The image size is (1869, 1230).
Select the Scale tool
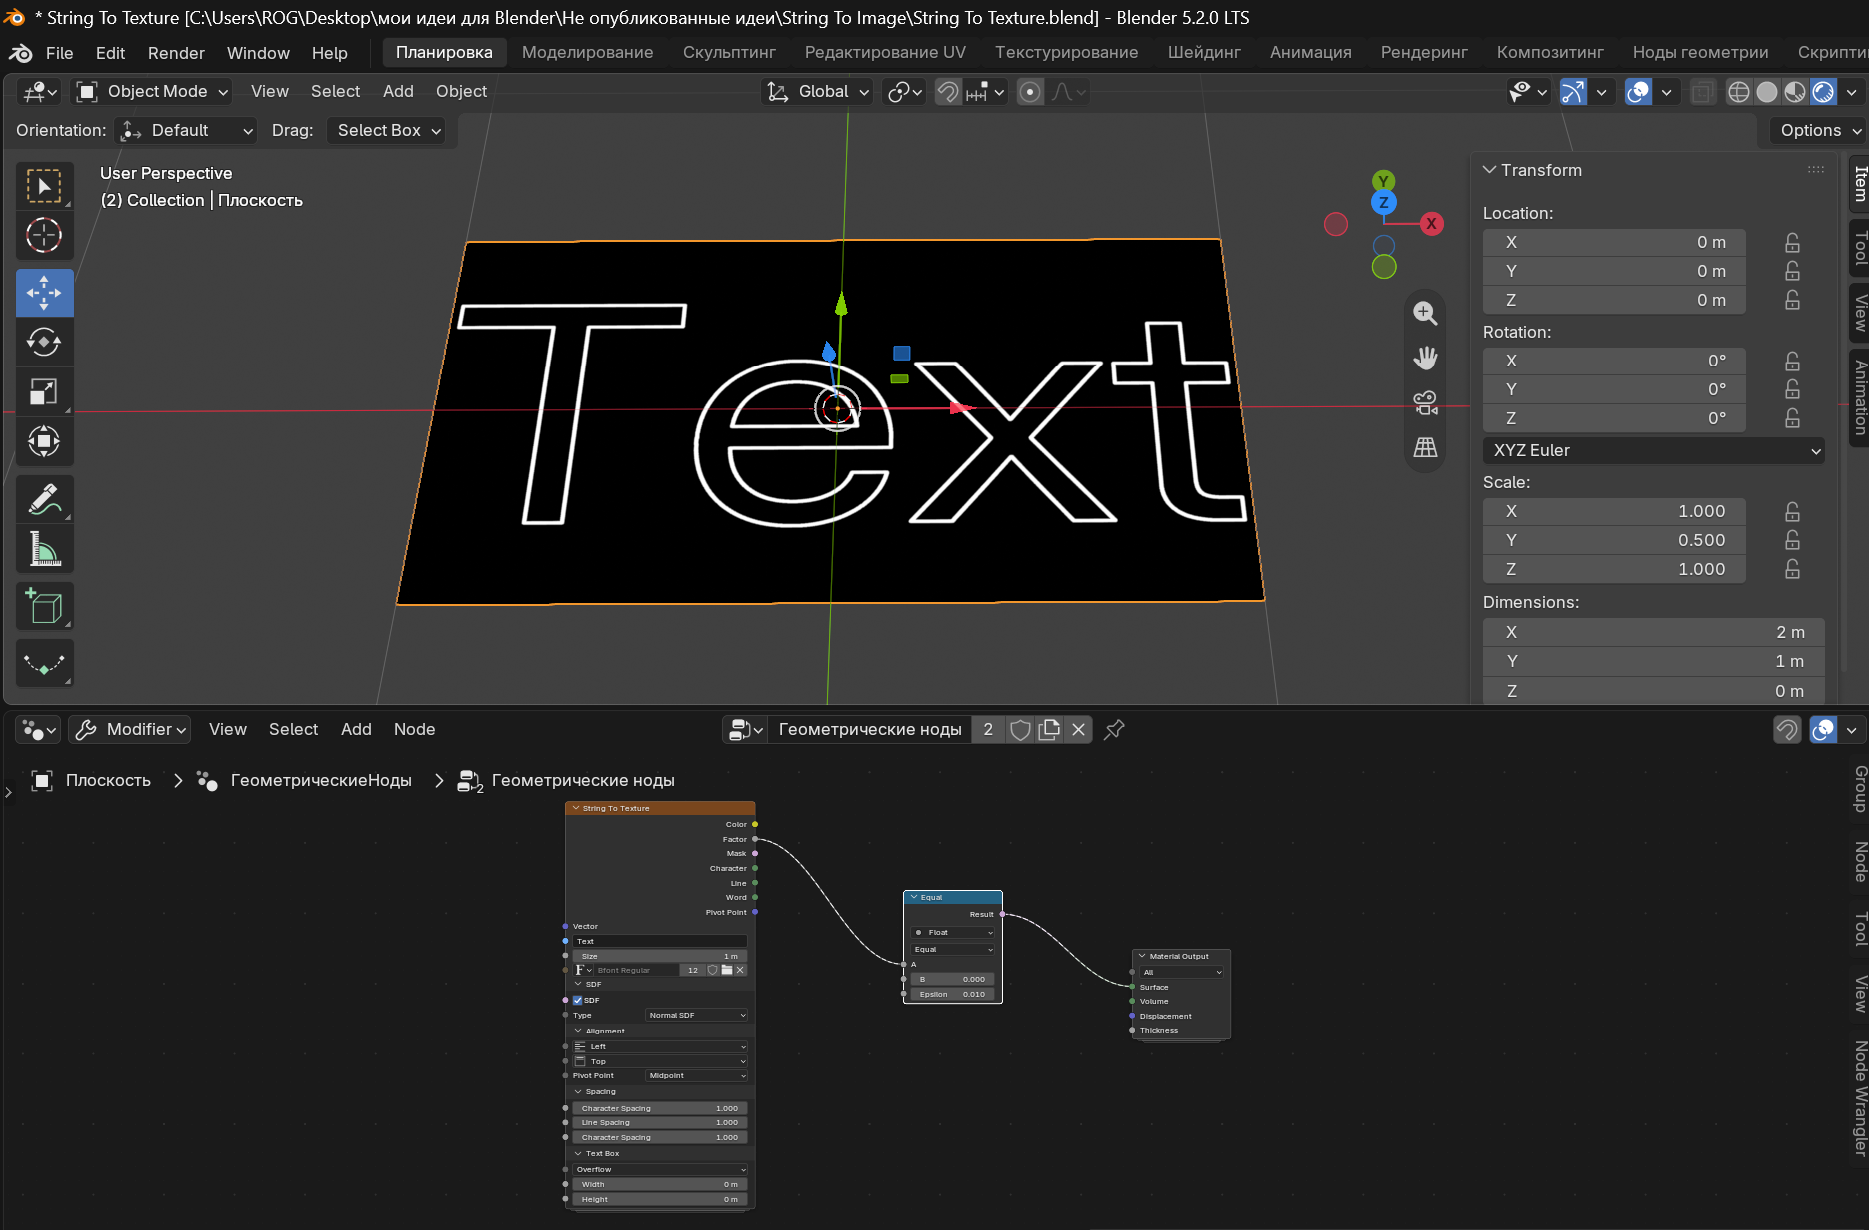click(44, 391)
